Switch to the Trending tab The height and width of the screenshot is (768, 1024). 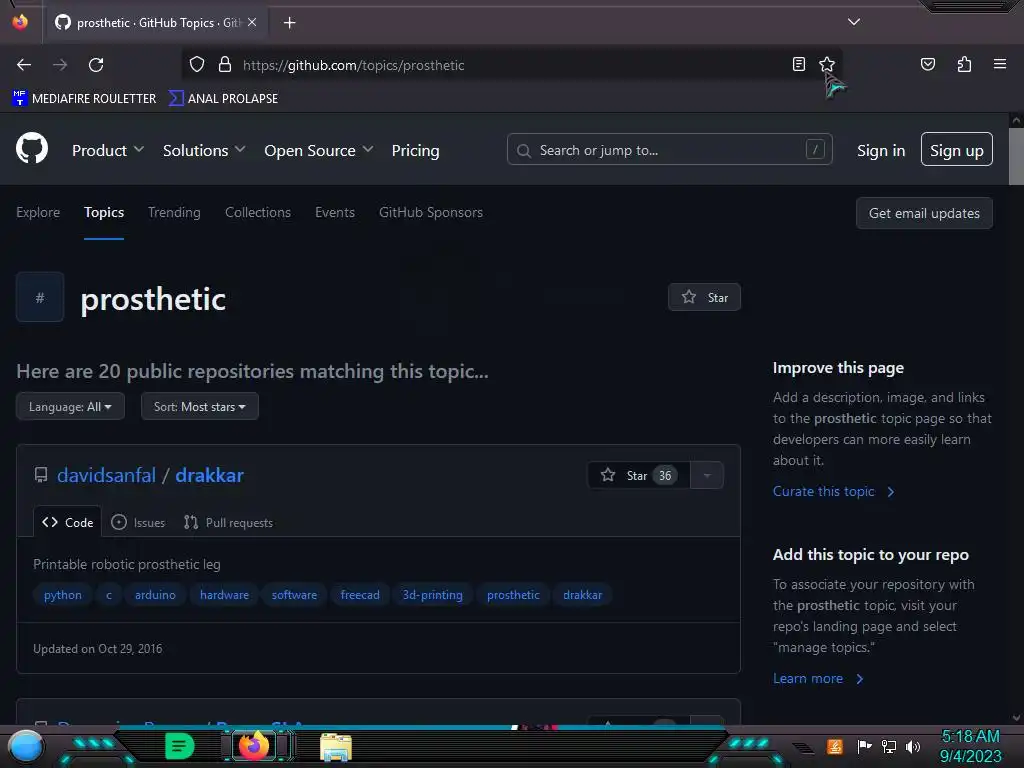click(x=174, y=212)
